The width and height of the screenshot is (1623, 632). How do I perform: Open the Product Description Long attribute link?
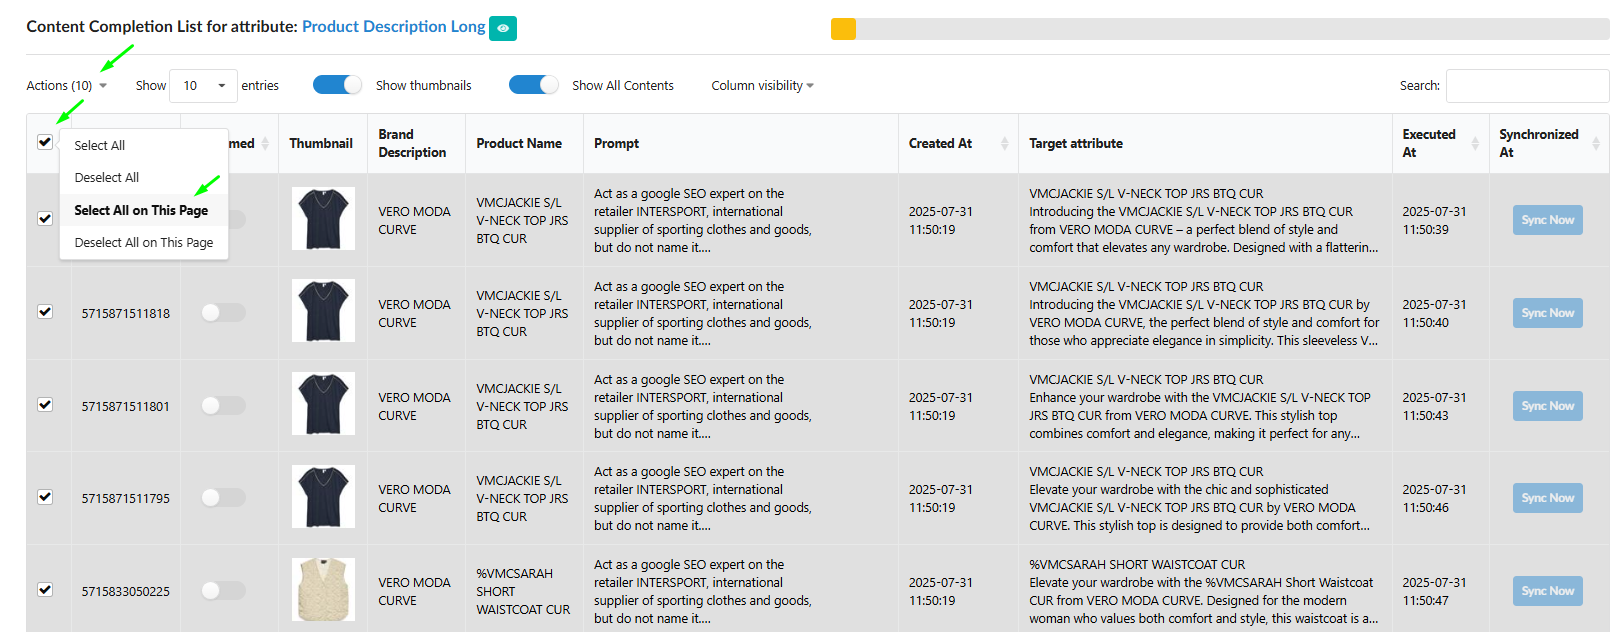pyautogui.click(x=394, y=27)
